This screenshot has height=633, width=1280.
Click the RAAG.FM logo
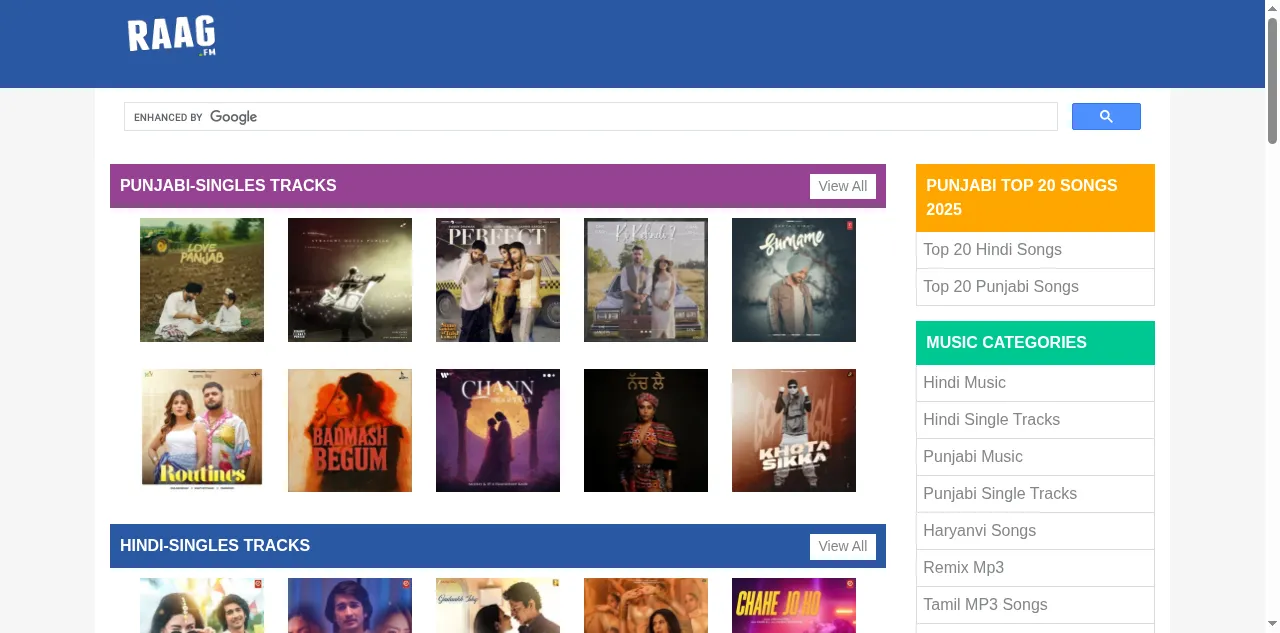click(x=171, y=37)
